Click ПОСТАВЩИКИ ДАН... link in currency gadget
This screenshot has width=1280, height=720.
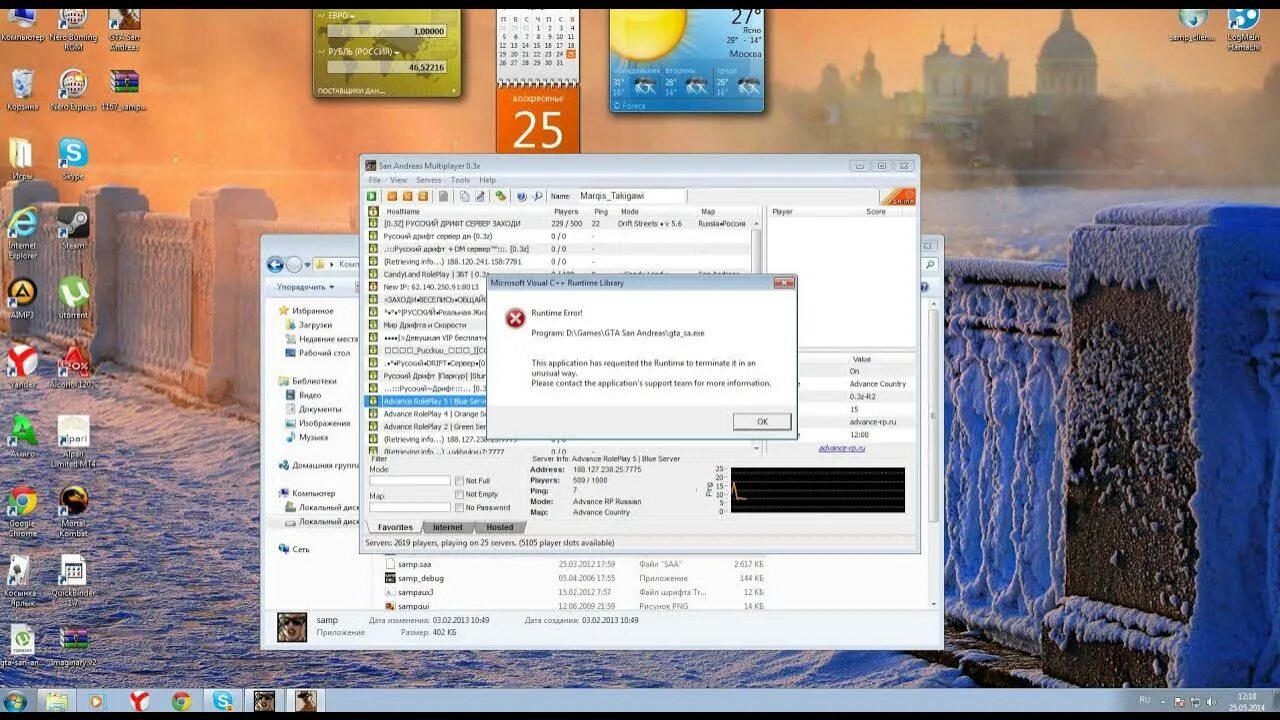click(351, 90)
